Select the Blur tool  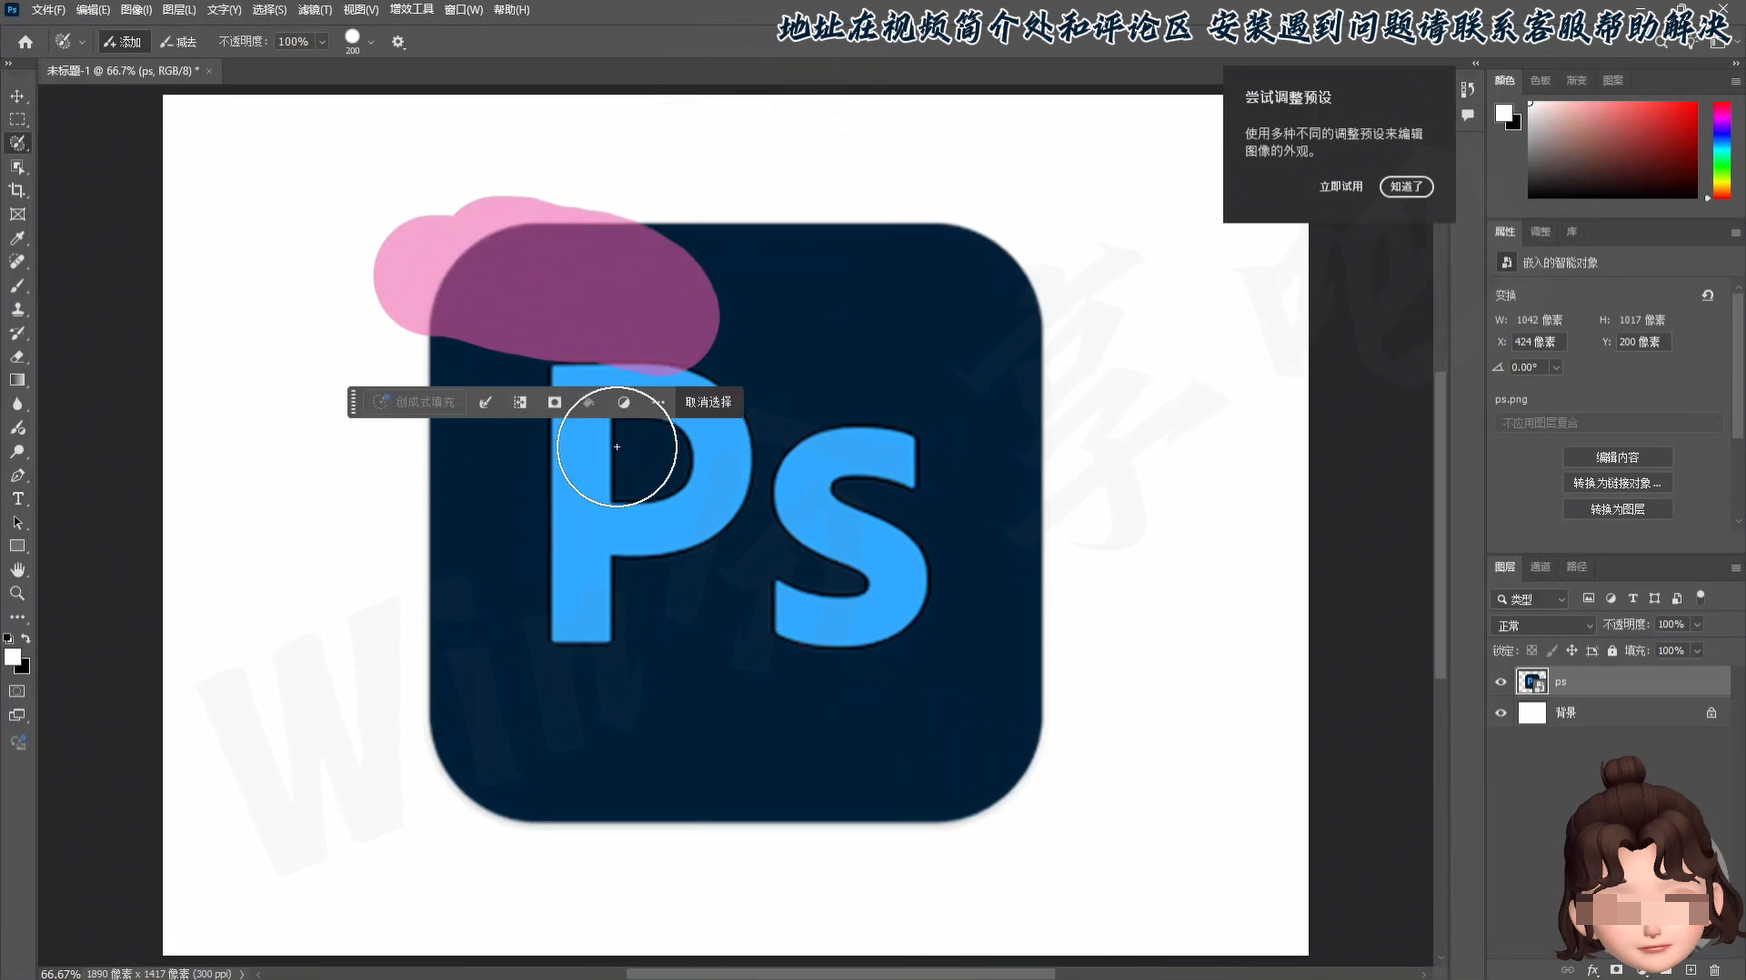pyautogui.click(x=17, y=404)
